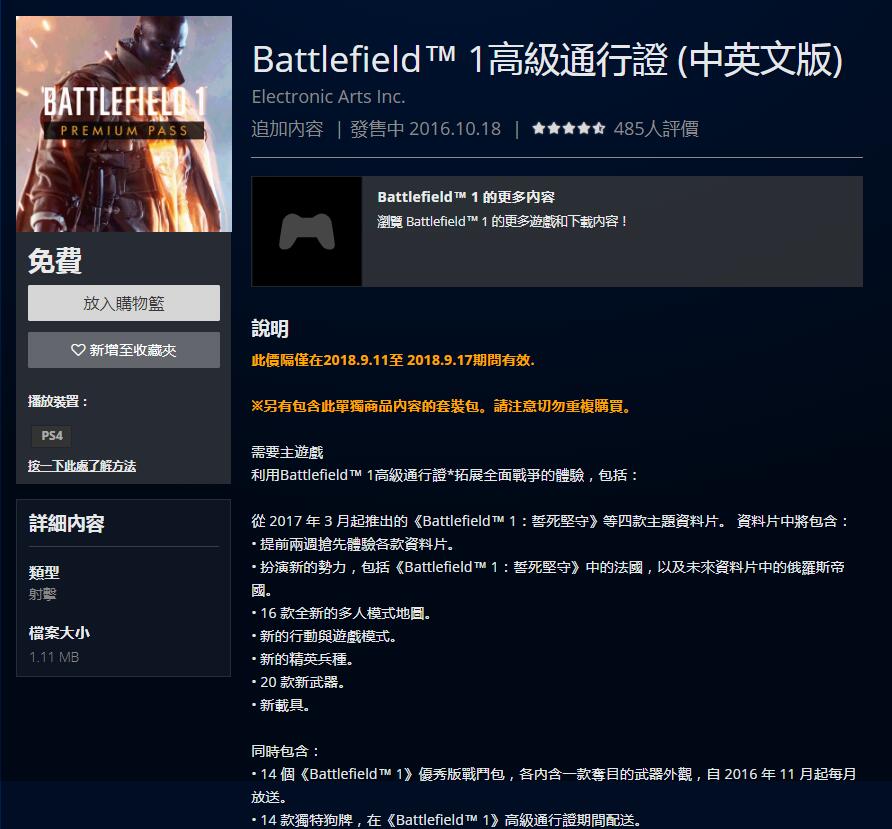Select the 追加內容 category label

(288, 129)
